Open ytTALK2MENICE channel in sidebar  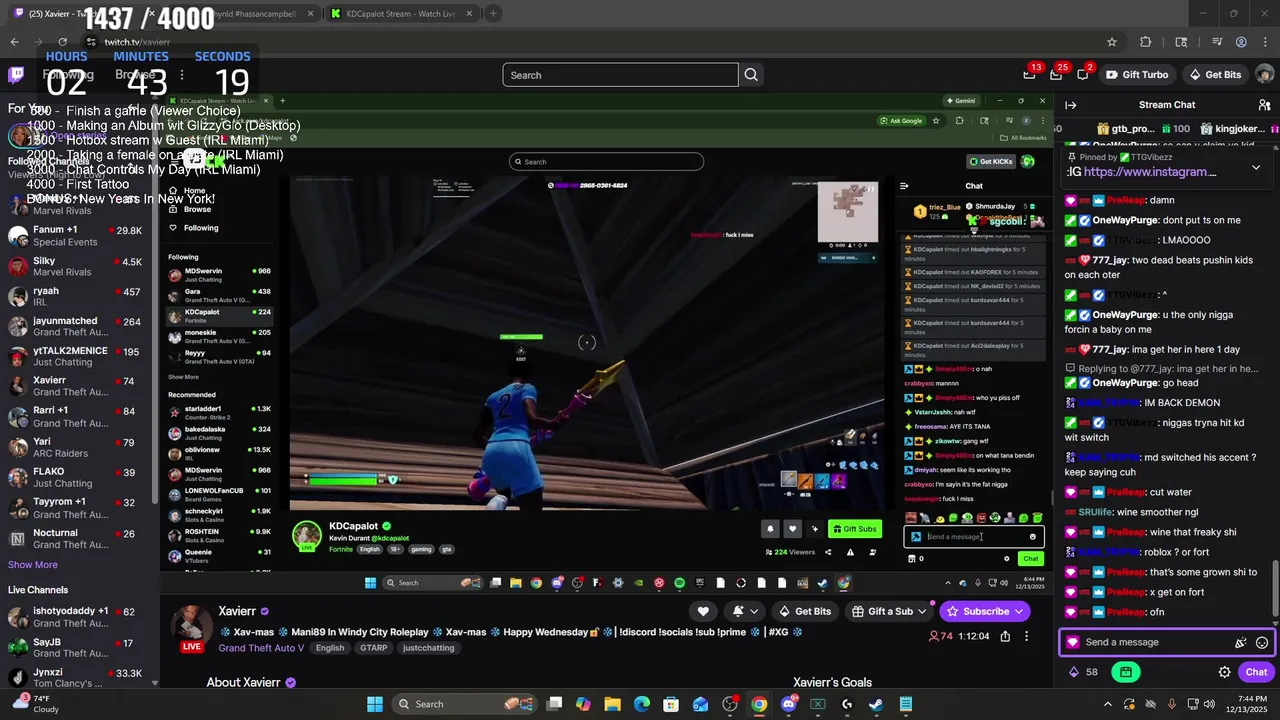point(78,357)
